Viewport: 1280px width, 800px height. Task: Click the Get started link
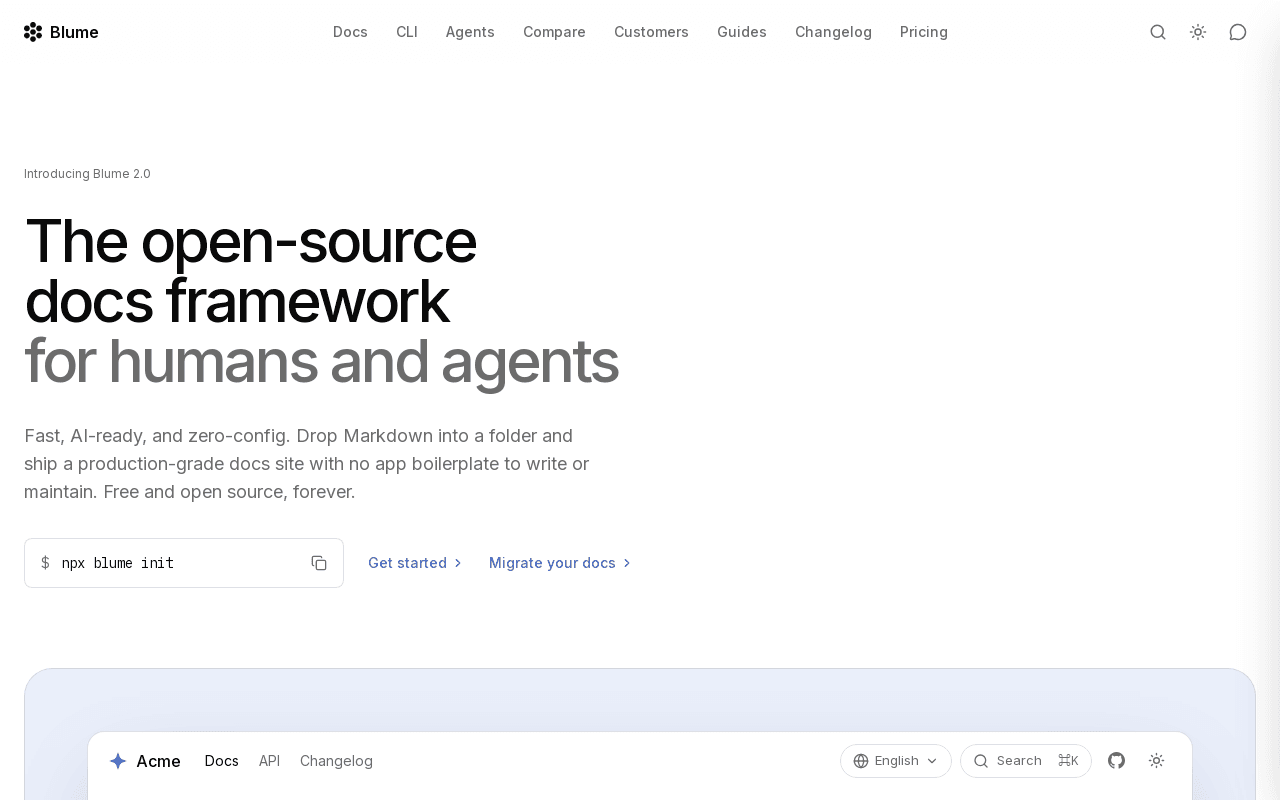point(415,563)
